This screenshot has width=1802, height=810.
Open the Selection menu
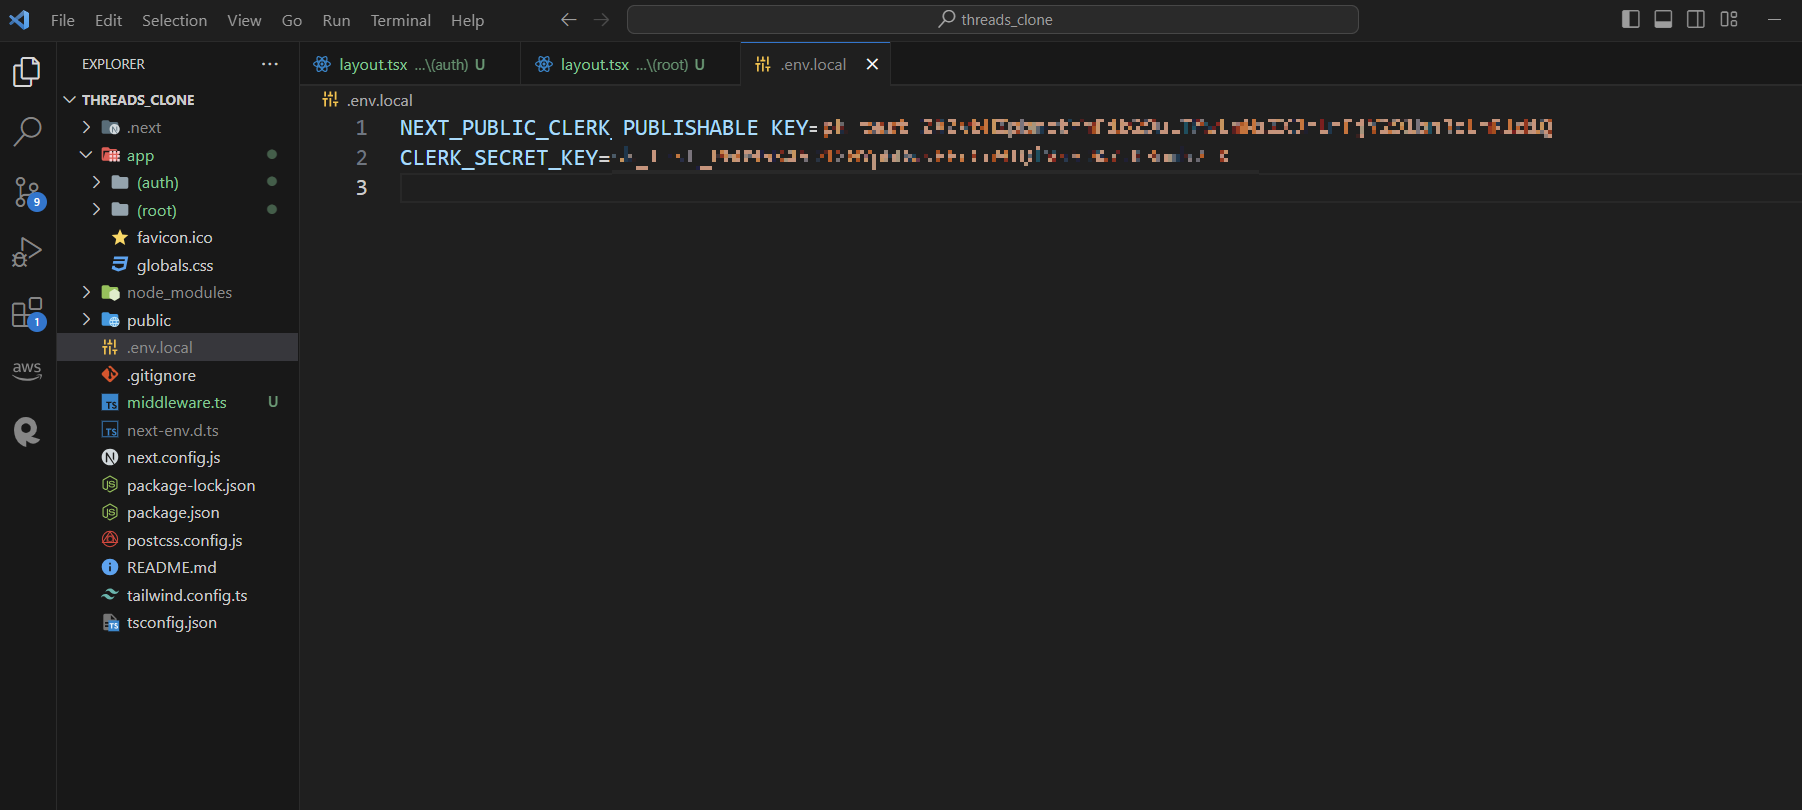(174, 20)
